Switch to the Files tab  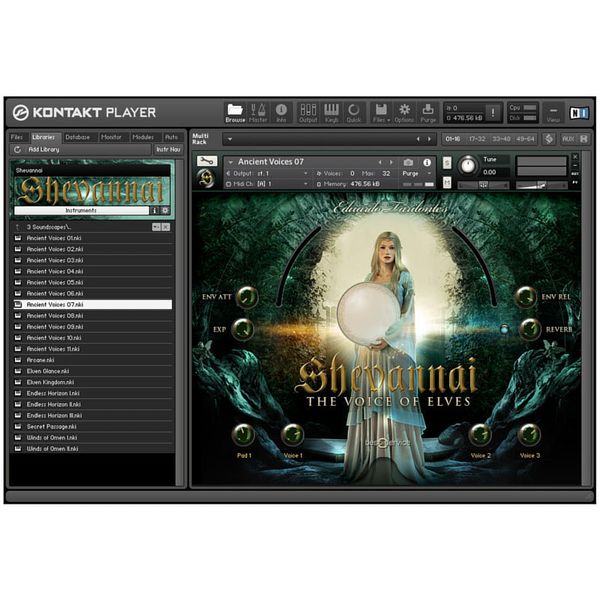[x=17, y=137]
